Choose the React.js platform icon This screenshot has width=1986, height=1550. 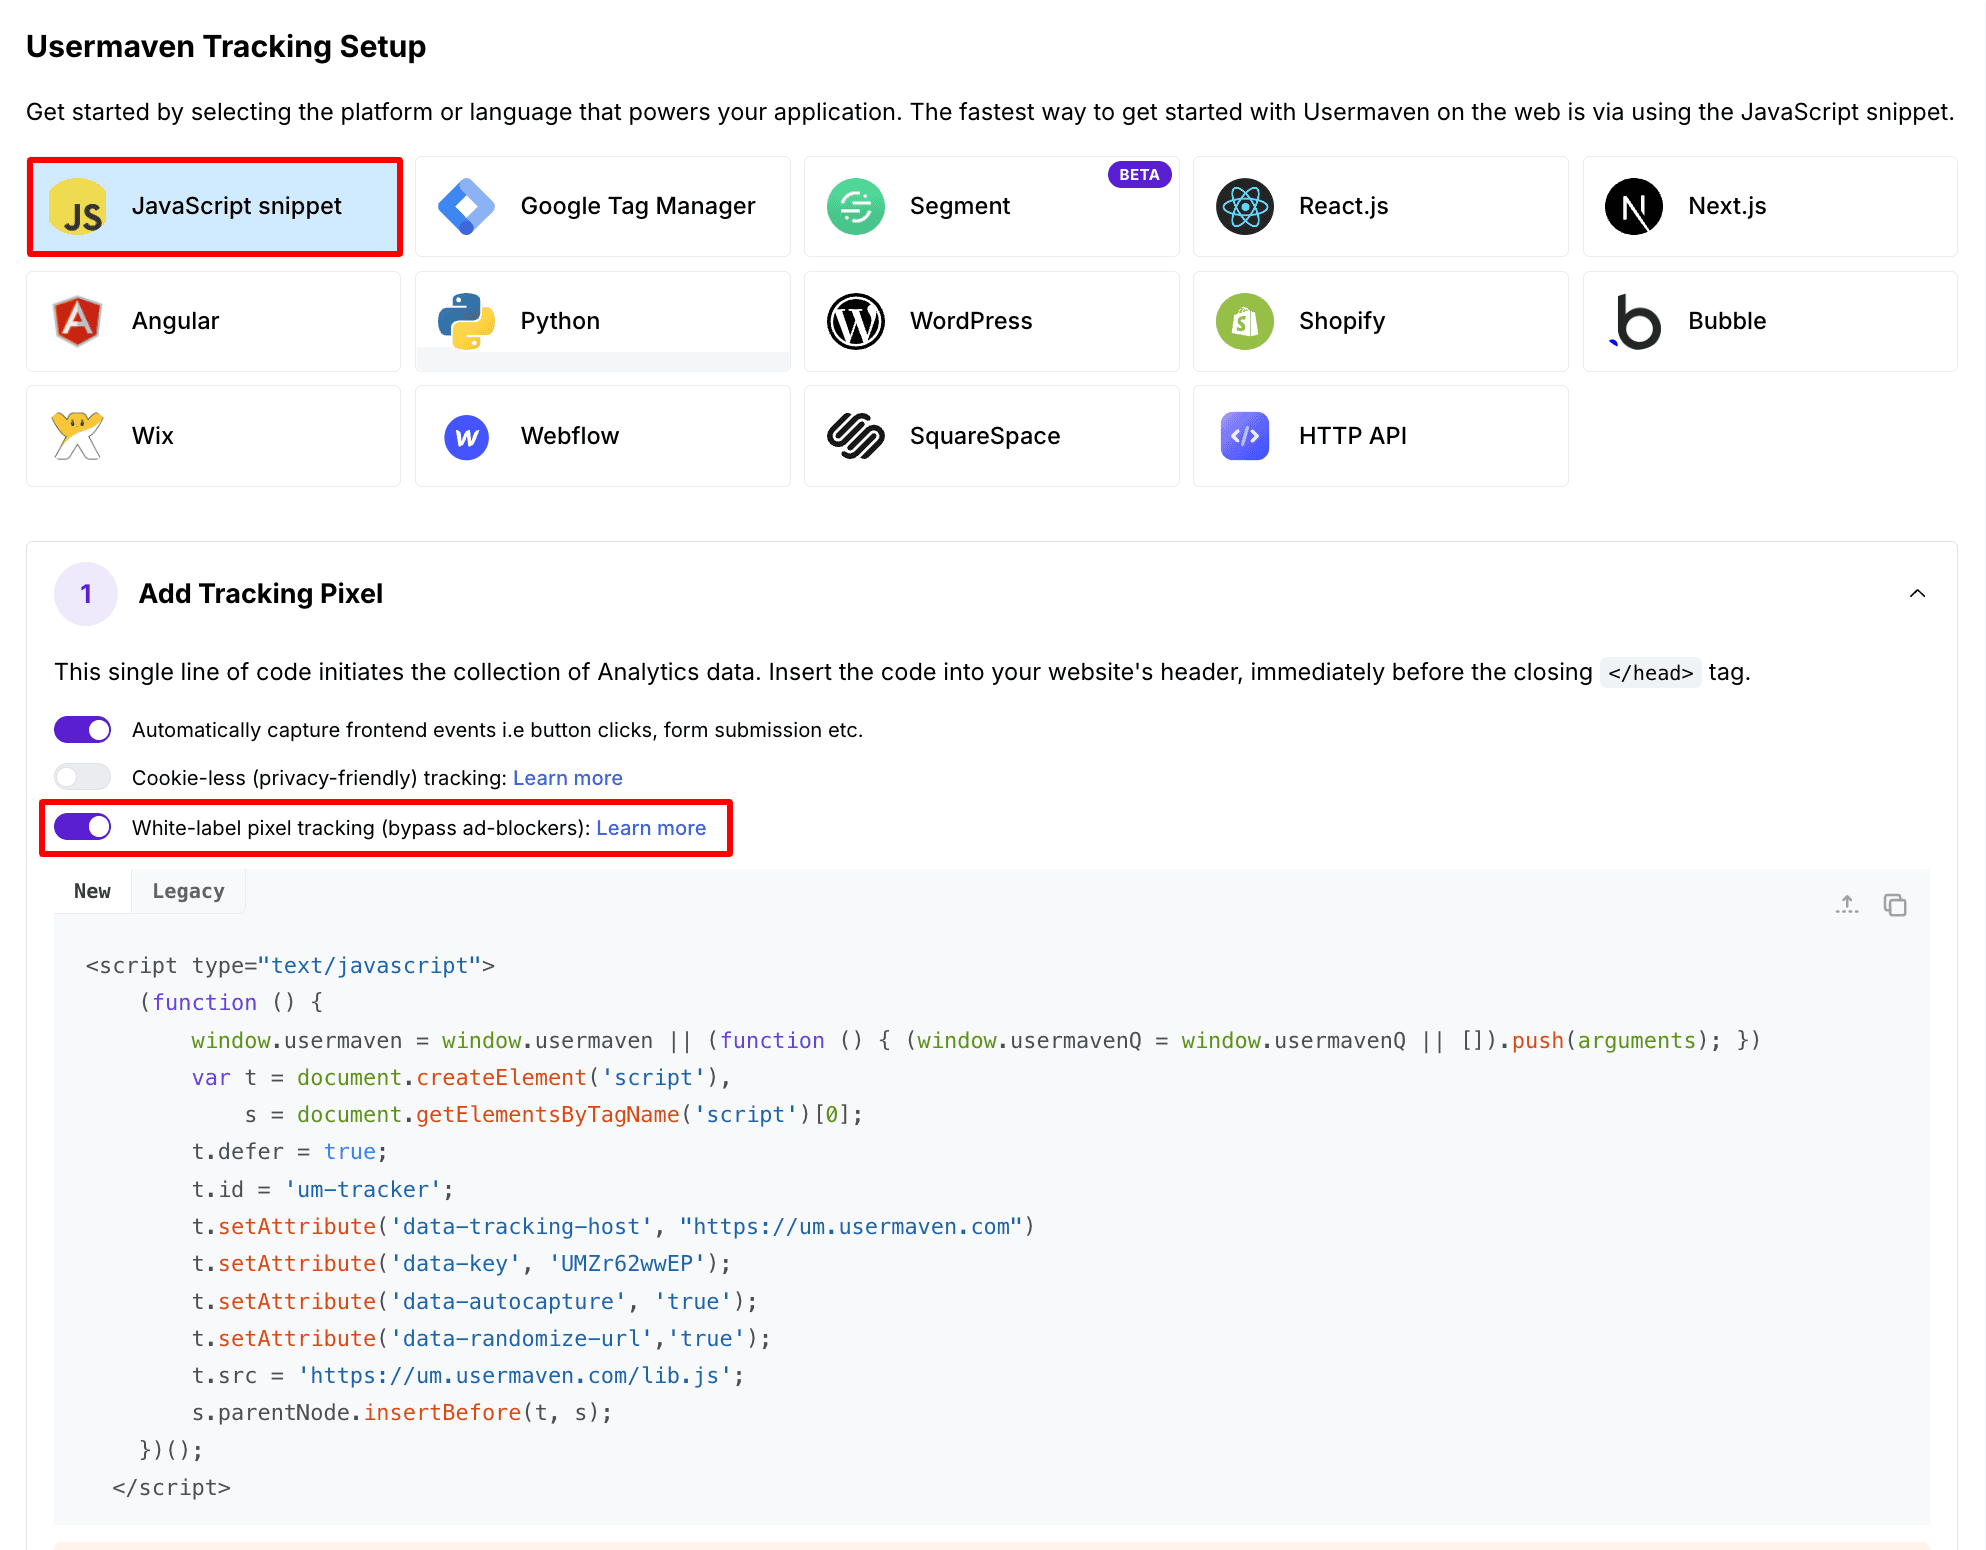1244,207
